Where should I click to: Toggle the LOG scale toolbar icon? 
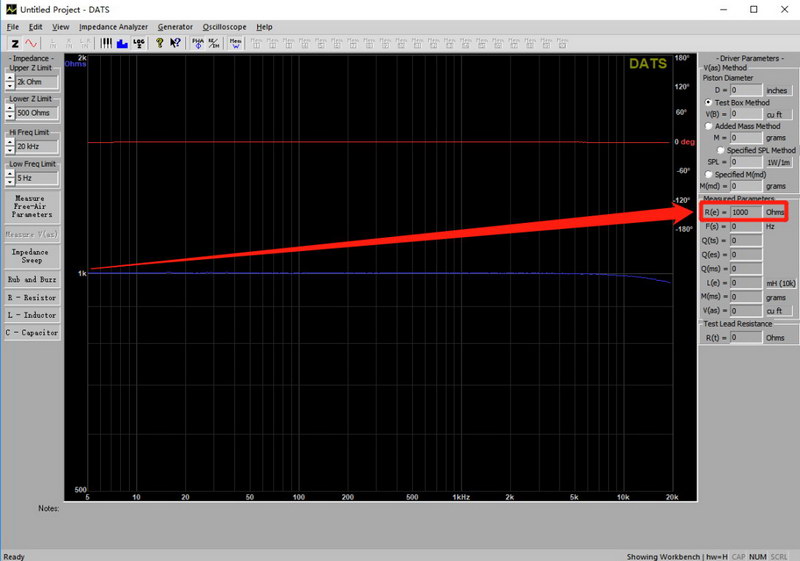click(x=138, y=43)
